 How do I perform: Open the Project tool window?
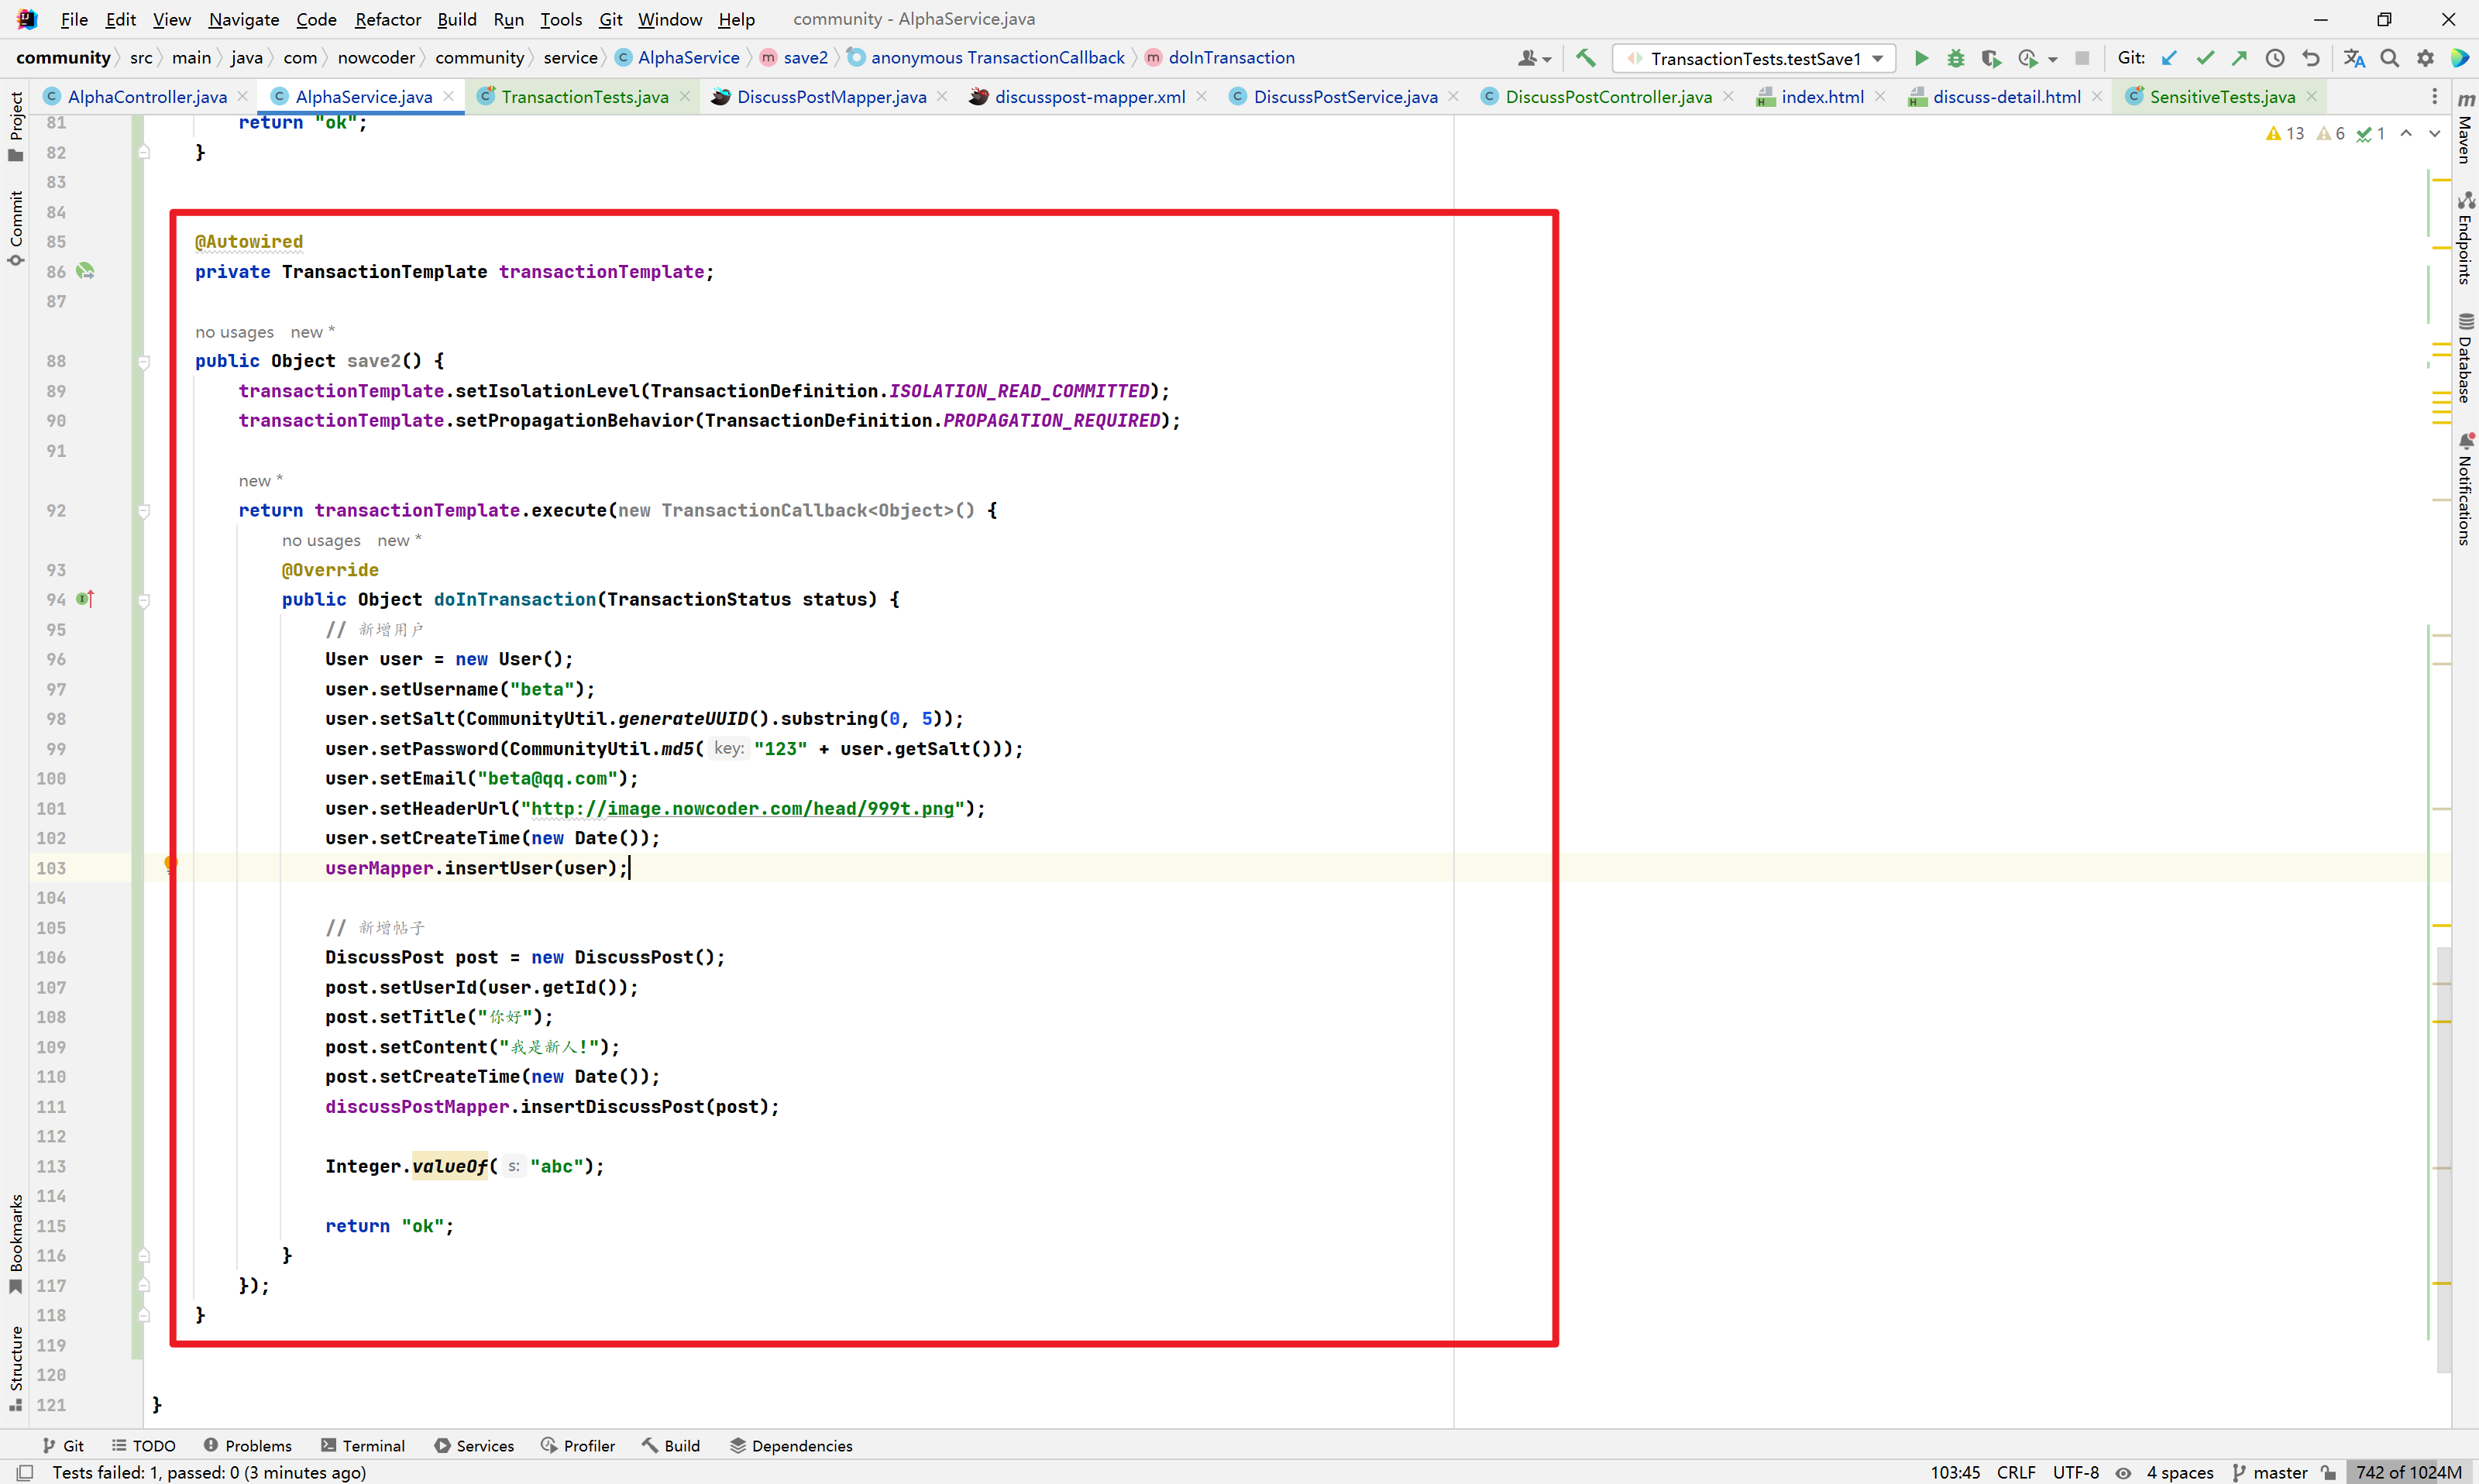[15, 126]
